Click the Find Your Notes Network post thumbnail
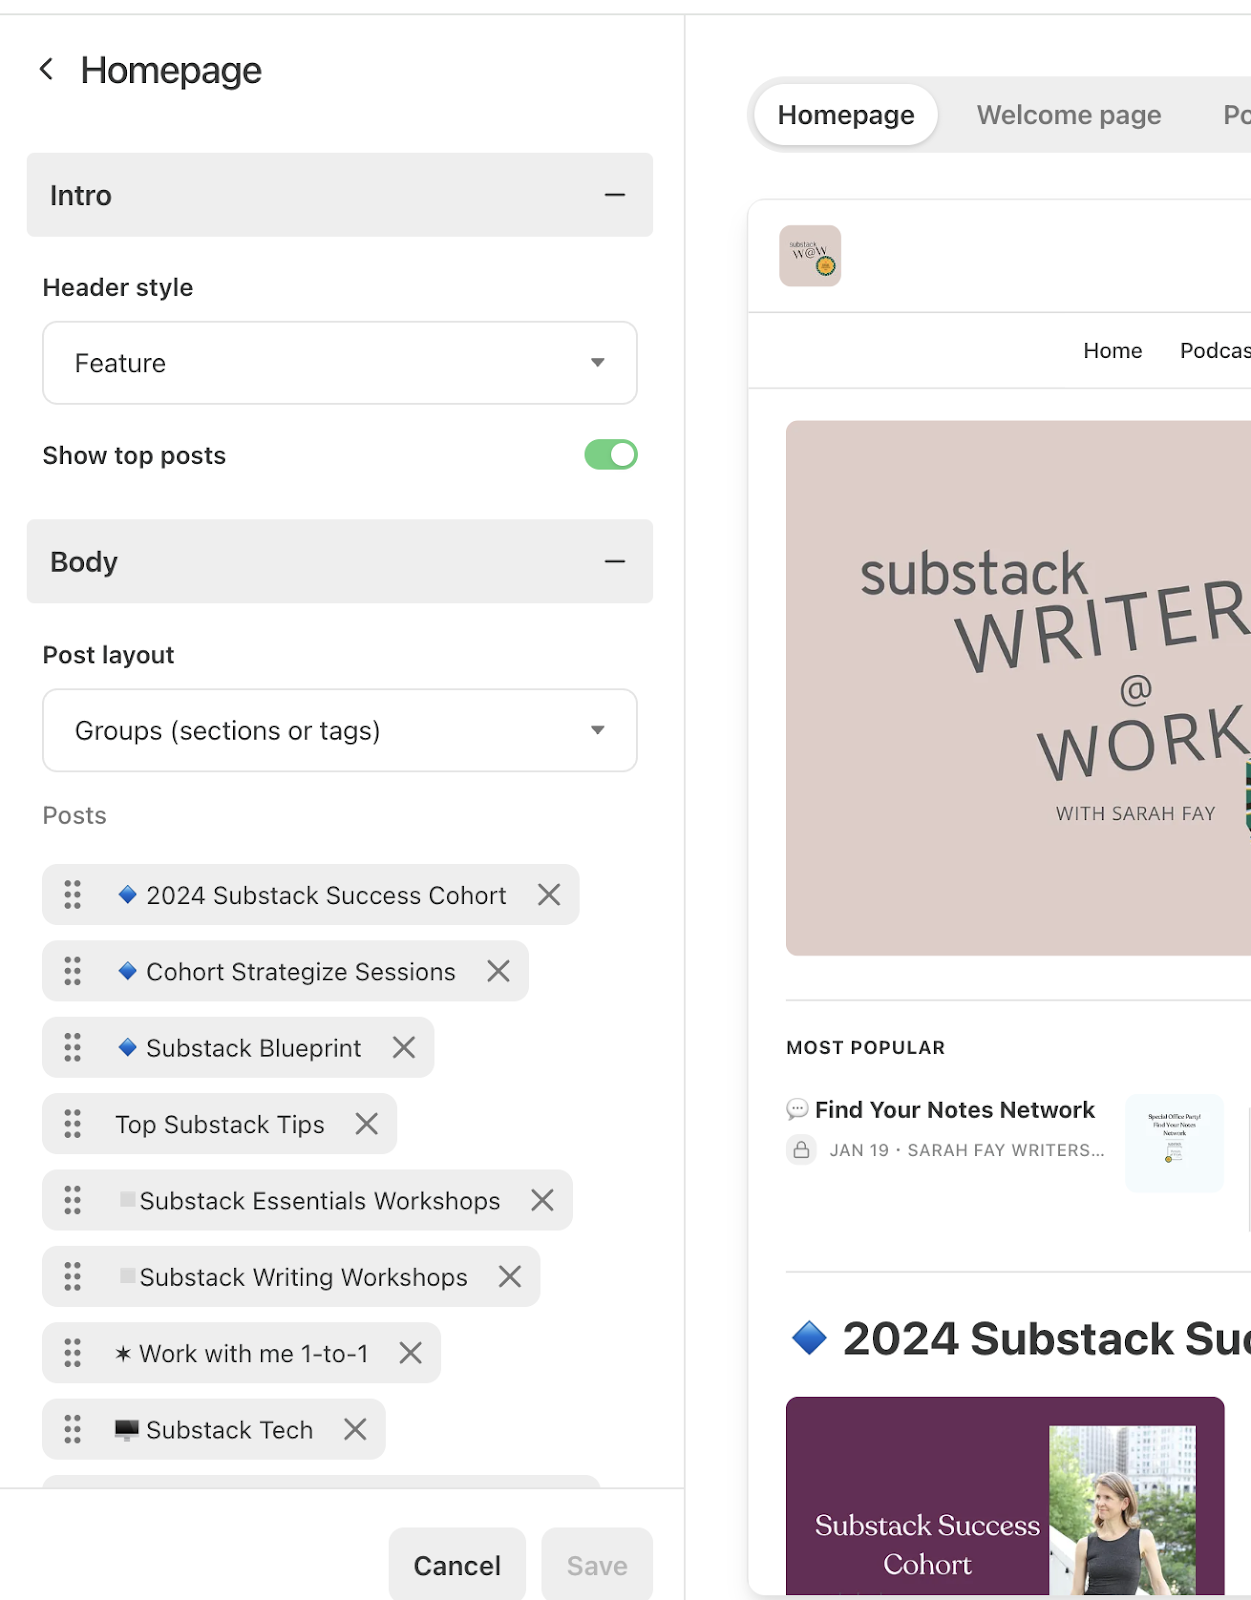 (1174, 1143)
